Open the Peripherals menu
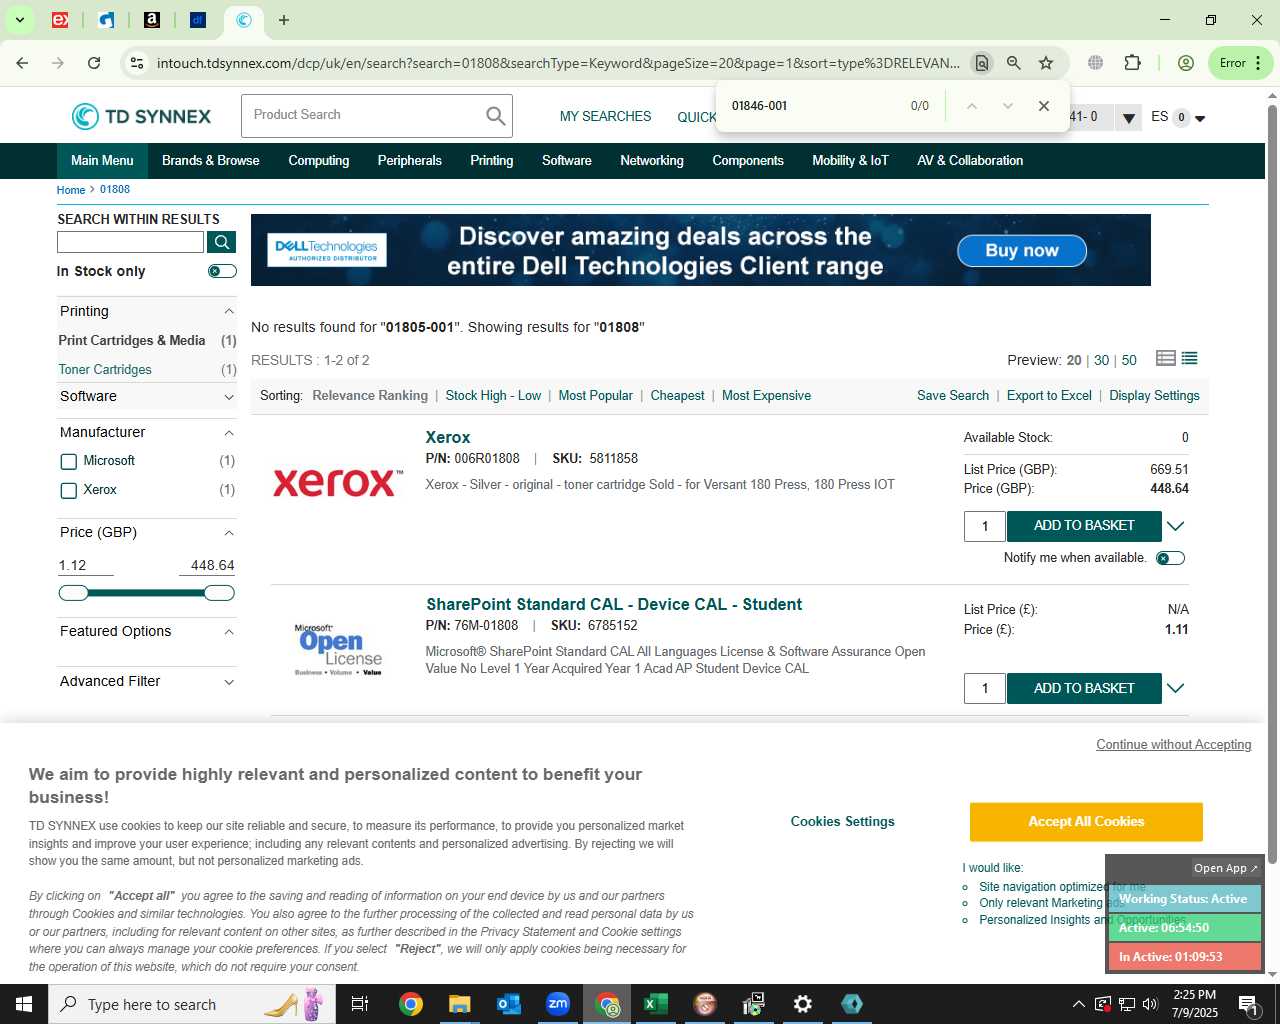 tap(410, 161)
